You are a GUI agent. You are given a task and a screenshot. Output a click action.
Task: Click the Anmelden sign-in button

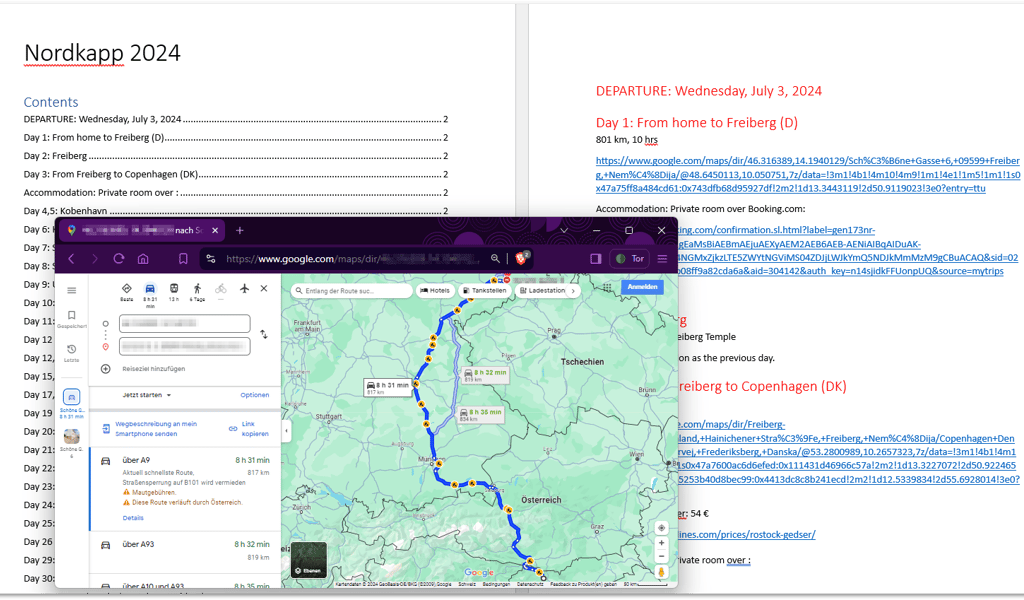[x=643, y=287]
